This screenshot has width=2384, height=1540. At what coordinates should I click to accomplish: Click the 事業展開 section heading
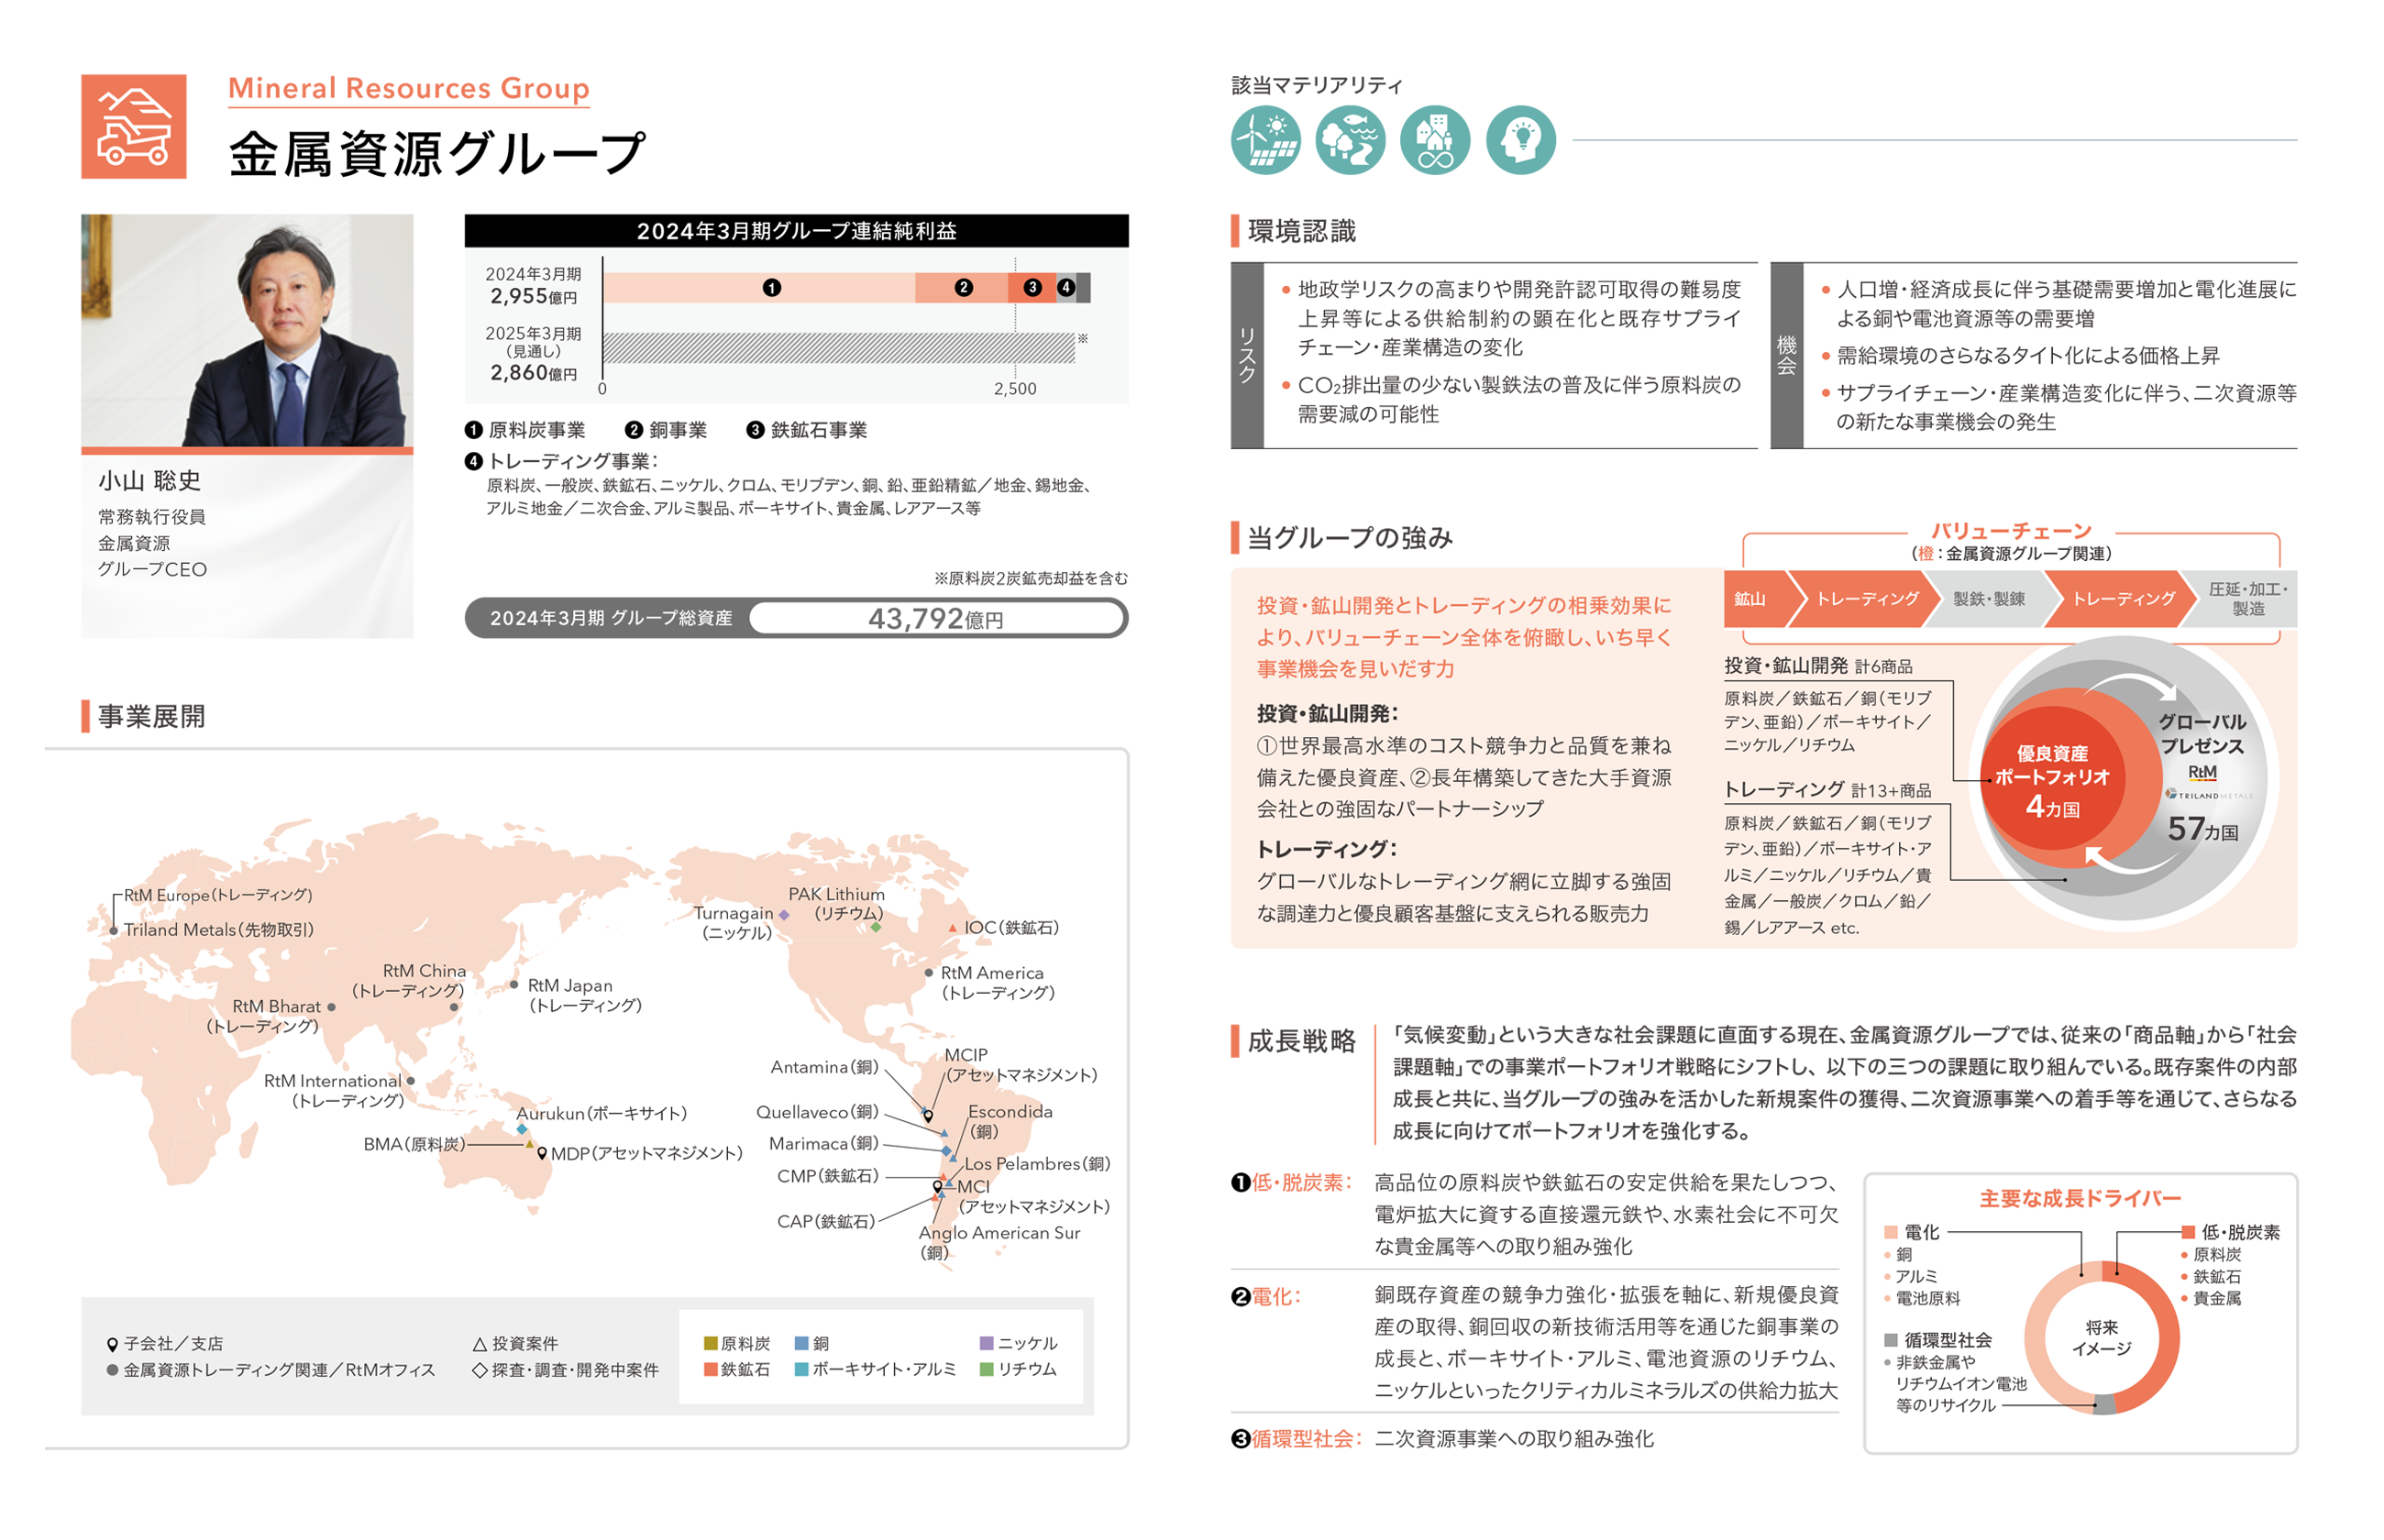tap(151, 716)
